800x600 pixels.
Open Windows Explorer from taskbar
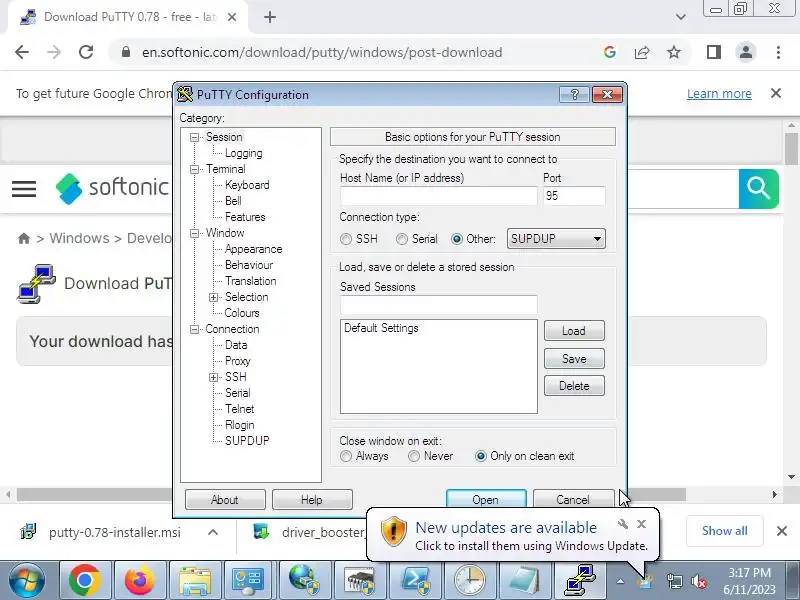194,581
